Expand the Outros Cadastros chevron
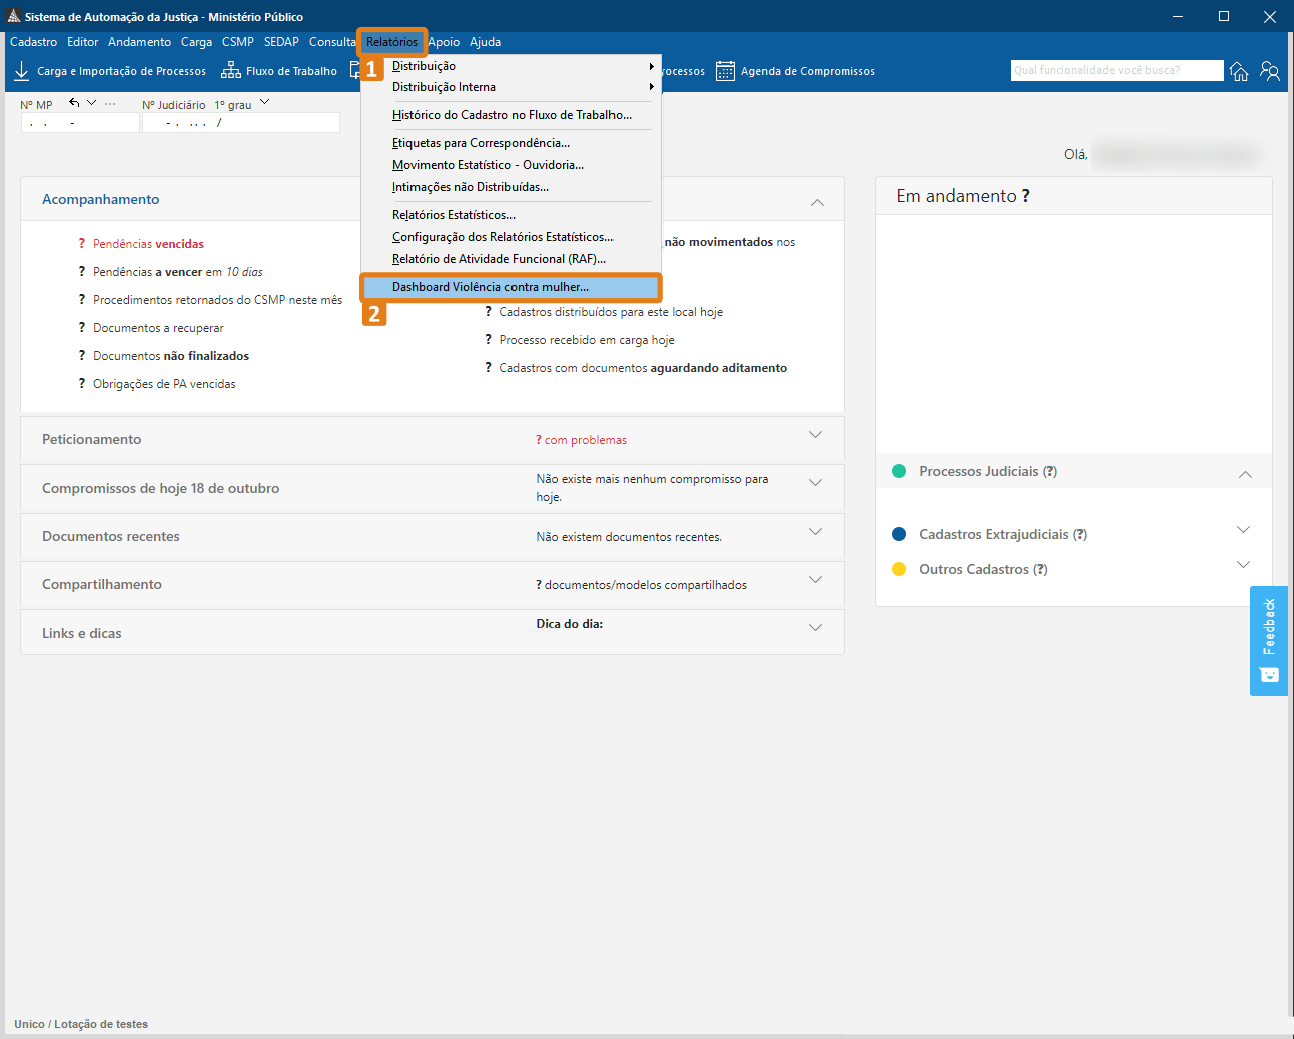 pyautogui.click(x=1243, y=565)
